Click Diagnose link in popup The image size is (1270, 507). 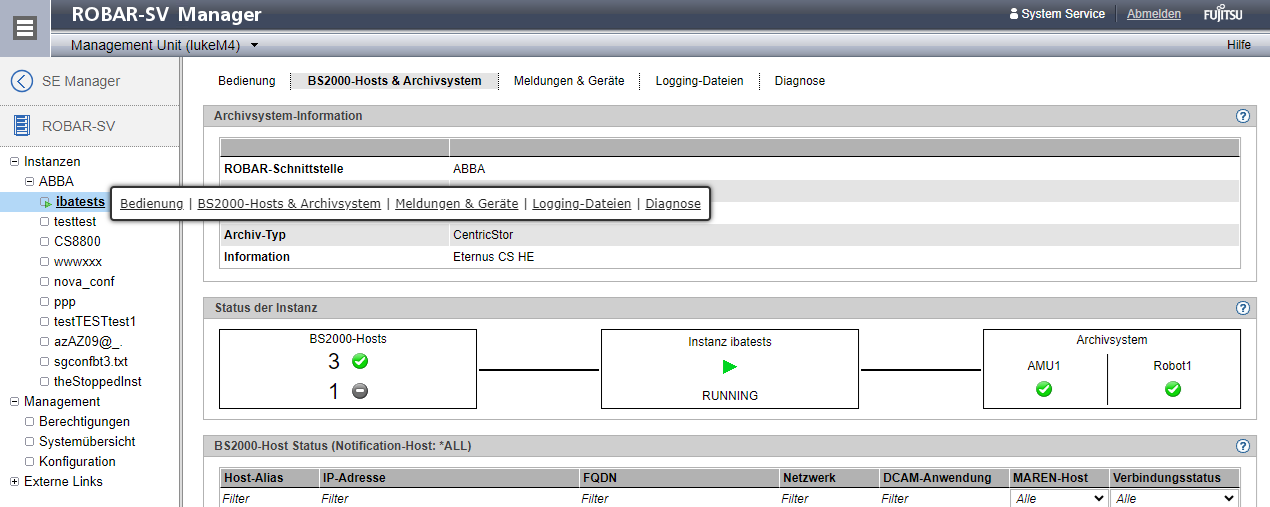[x=673, y=203]
